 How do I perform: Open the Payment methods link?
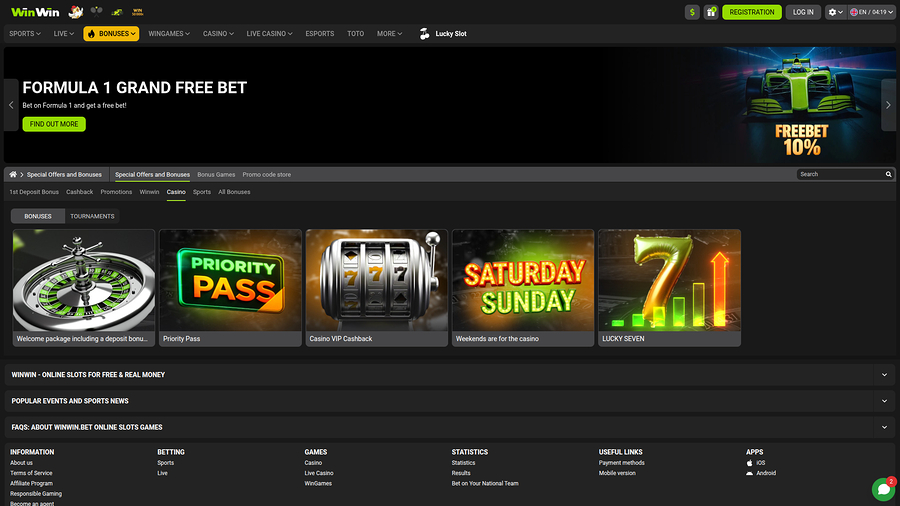pyautogui.click(x=622, y=463)
